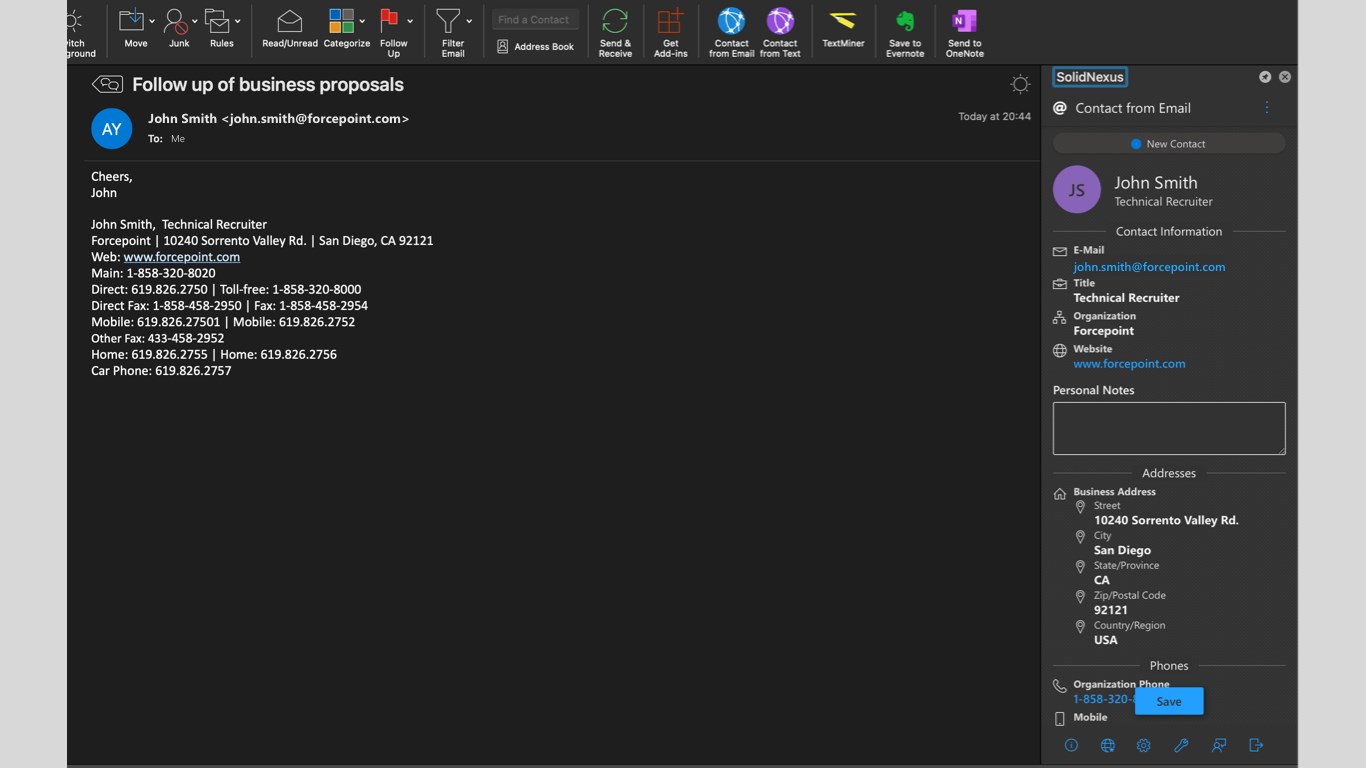Viewport: 1366px width, 768px height.
Task: Click inside the Personal Notes text box
Action: coord(1169,429)
